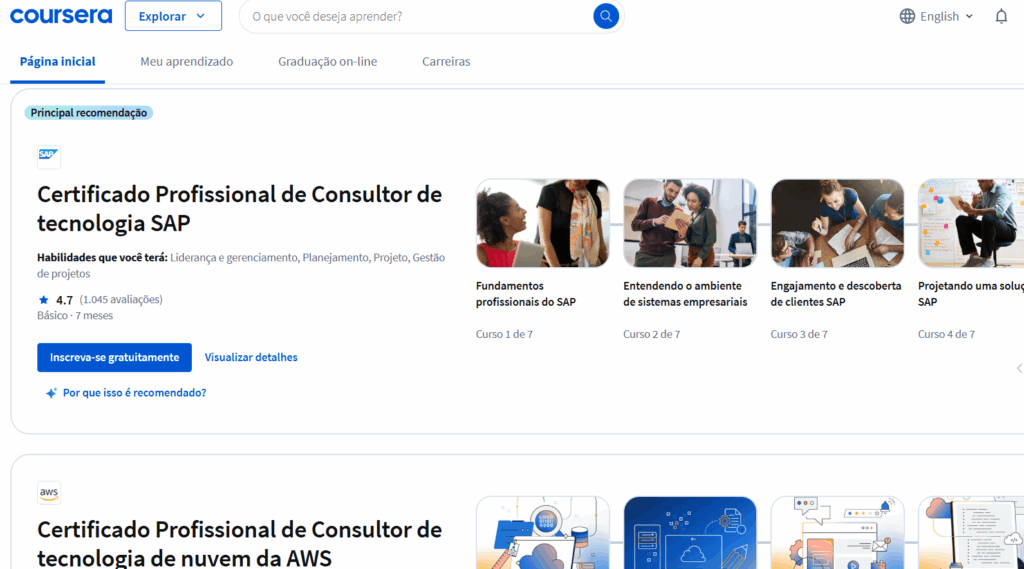Click the Coursera logo
This screenshot has height=569, width=1024.
(x=61, y=16)
